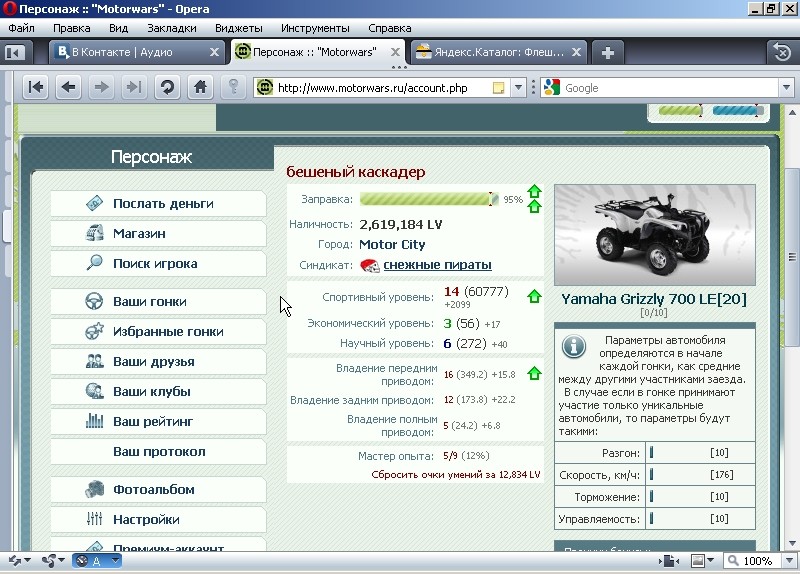Switch to the Яндекс.Каталог tab

point(498,52)
